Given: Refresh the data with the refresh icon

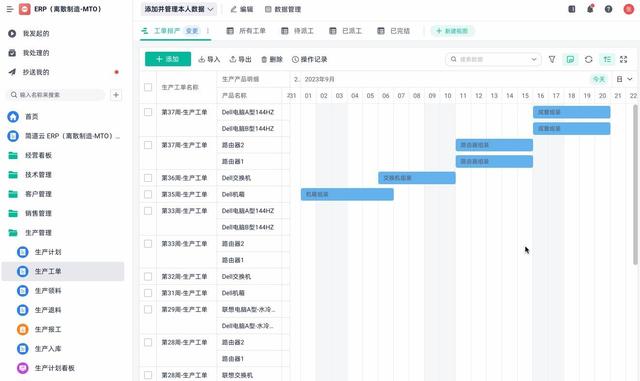Looking at the screenshot, I should (589, 59).
